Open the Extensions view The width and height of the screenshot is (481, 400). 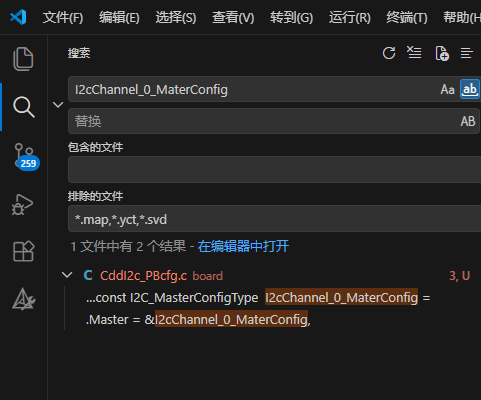[23, 251]
